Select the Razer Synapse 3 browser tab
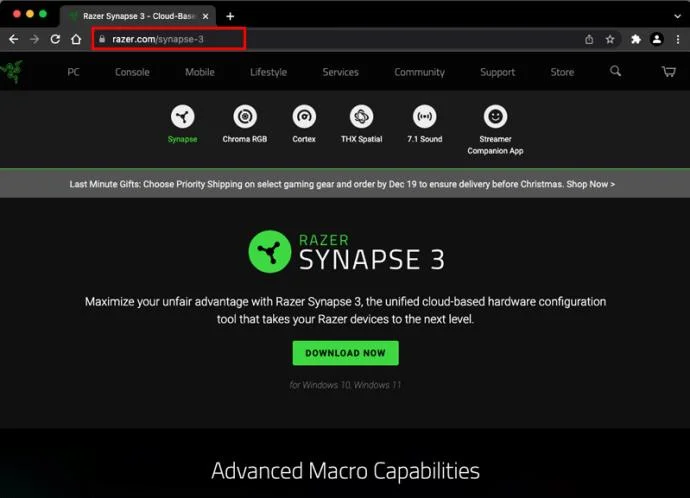 point(138,16)
